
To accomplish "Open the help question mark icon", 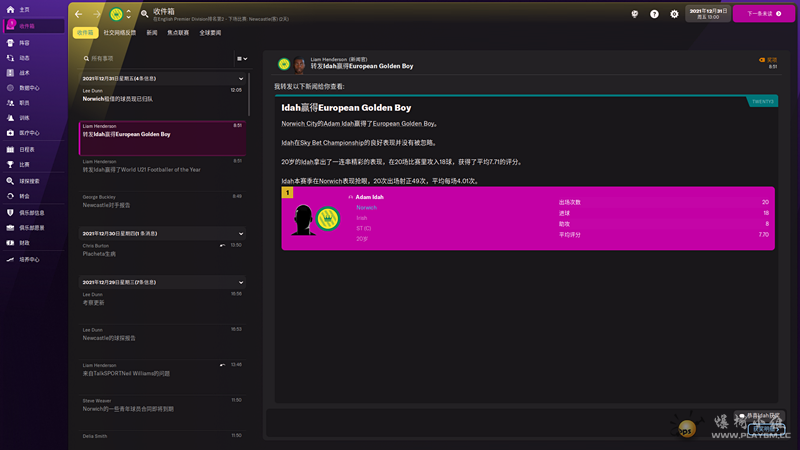I will pyautogui.click(x=654, y=14).
